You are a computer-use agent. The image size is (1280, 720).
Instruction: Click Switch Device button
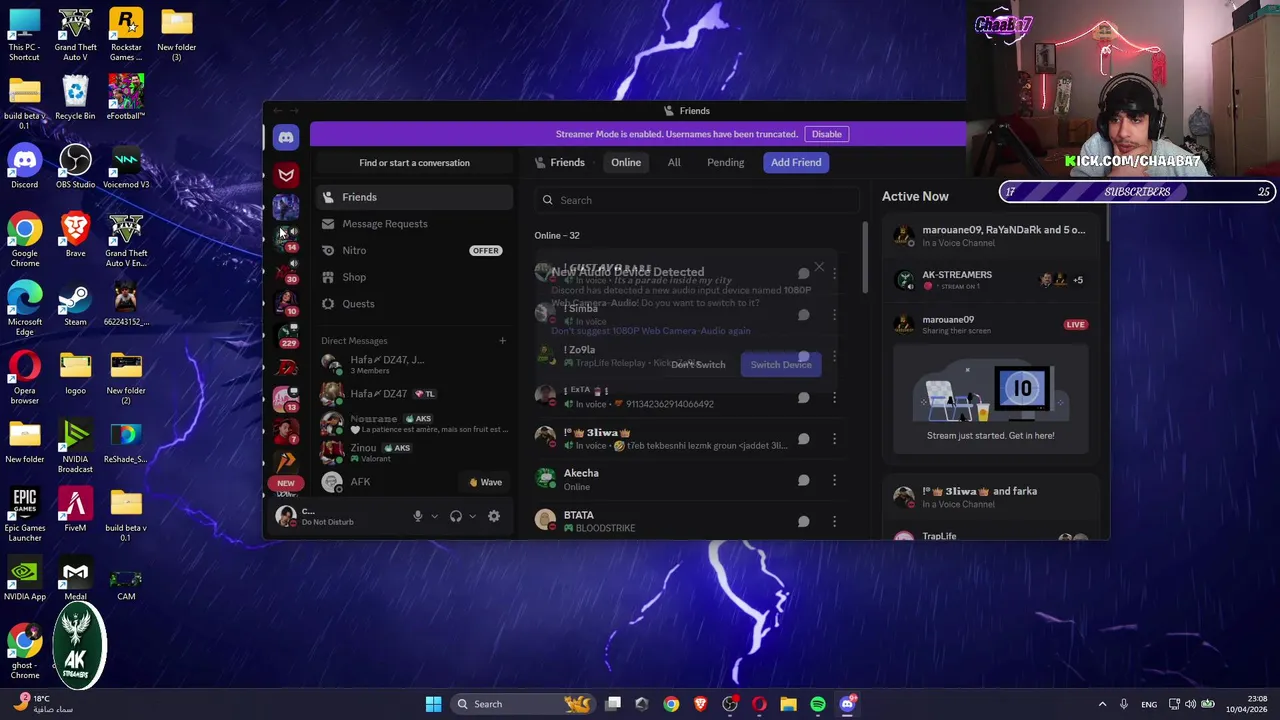click(x=781, y=365)
